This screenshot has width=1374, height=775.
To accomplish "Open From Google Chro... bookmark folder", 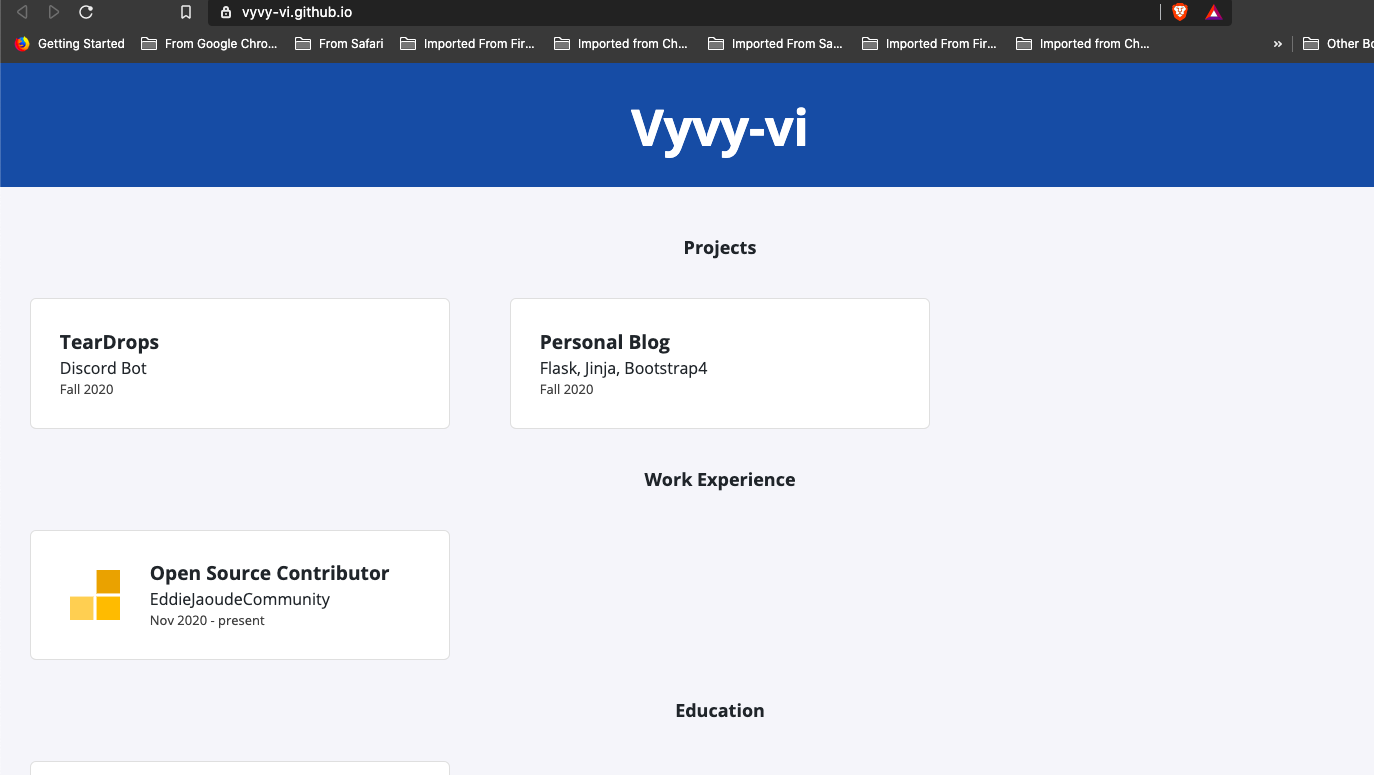I will point(209,43).
